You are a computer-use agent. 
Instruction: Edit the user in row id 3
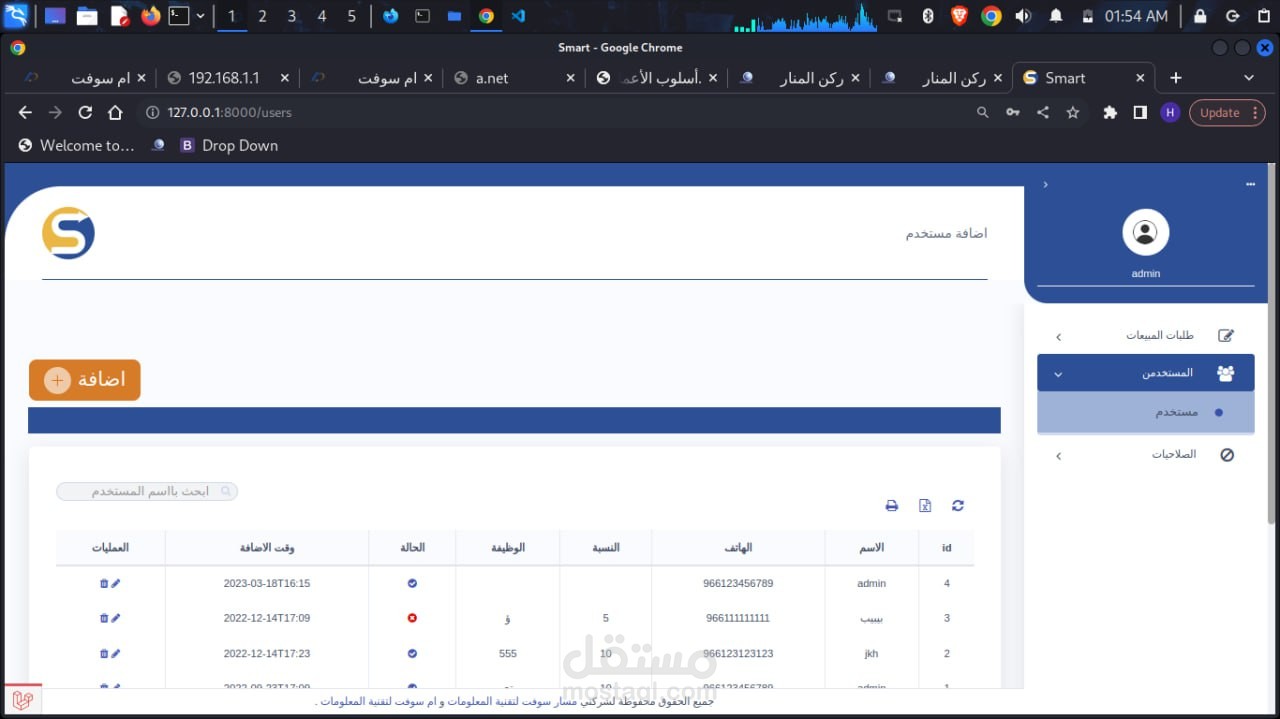(115, 618)
